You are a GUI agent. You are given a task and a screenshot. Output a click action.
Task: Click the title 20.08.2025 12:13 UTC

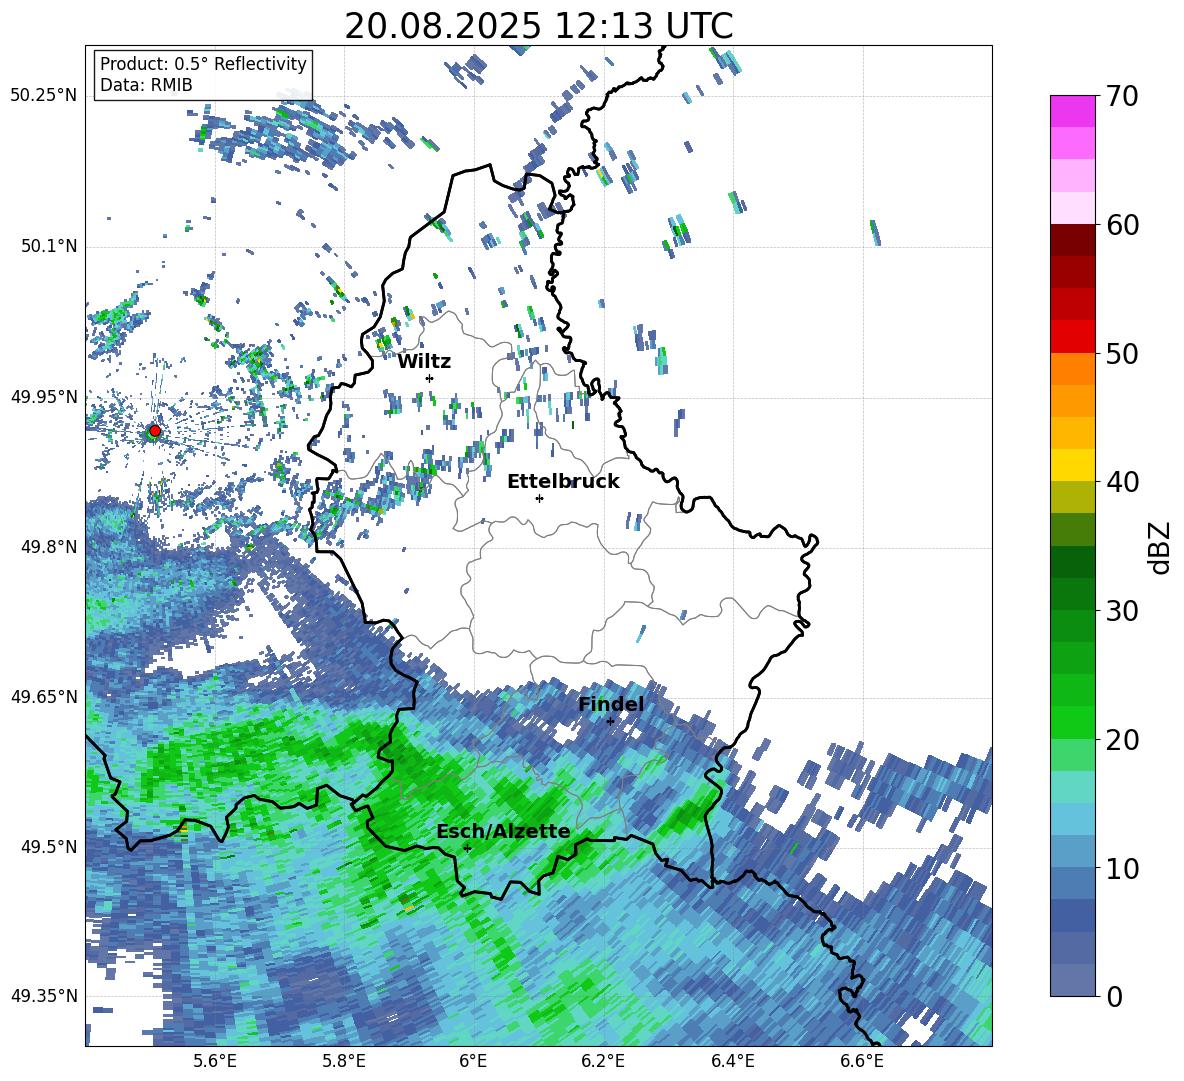point(538,26)
